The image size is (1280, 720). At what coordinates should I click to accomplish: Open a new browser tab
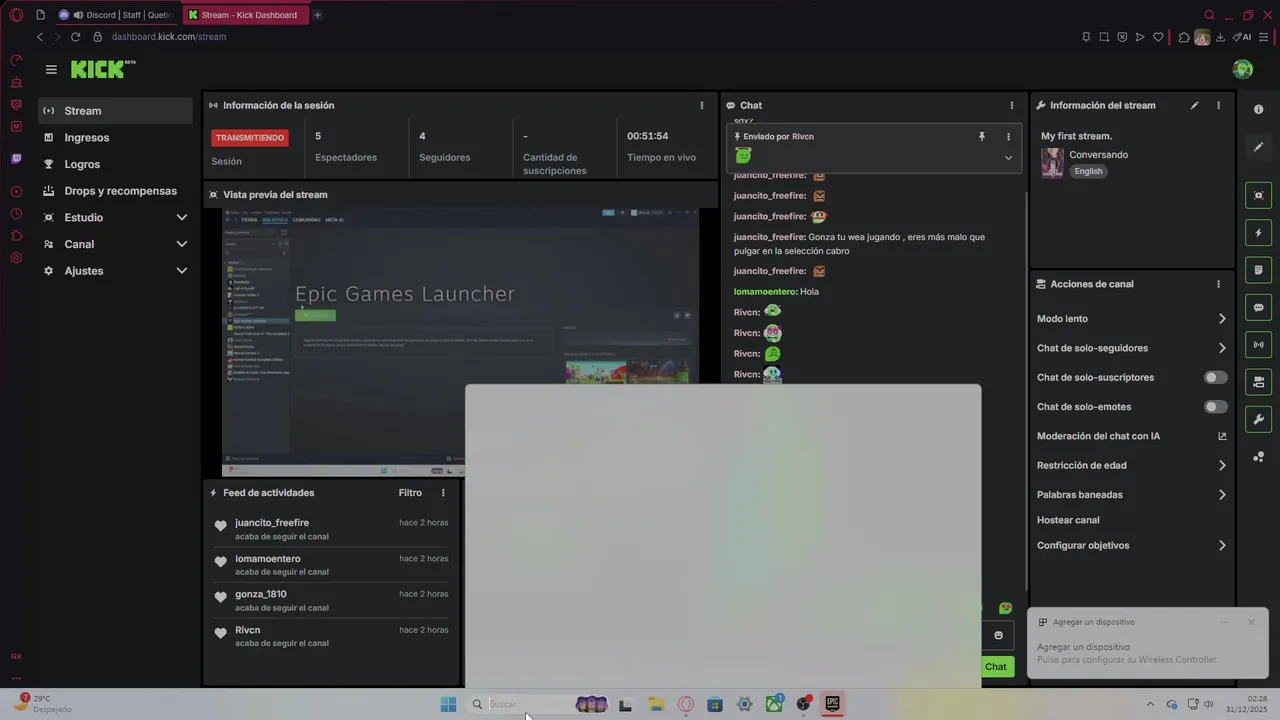click(x=318, y=15)
